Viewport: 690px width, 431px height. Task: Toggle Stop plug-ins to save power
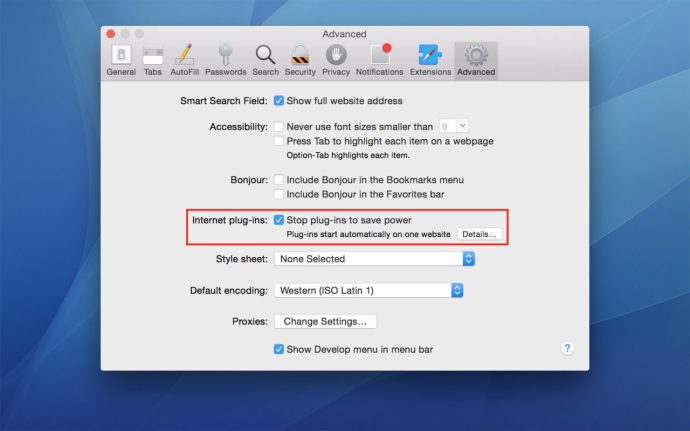[x=279, y=220]
